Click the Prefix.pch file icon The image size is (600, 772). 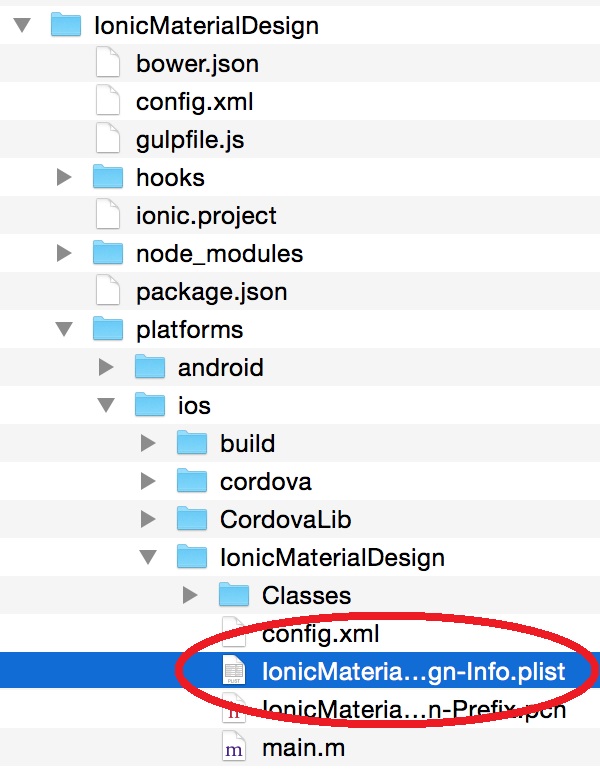click(x=233, y=709)
